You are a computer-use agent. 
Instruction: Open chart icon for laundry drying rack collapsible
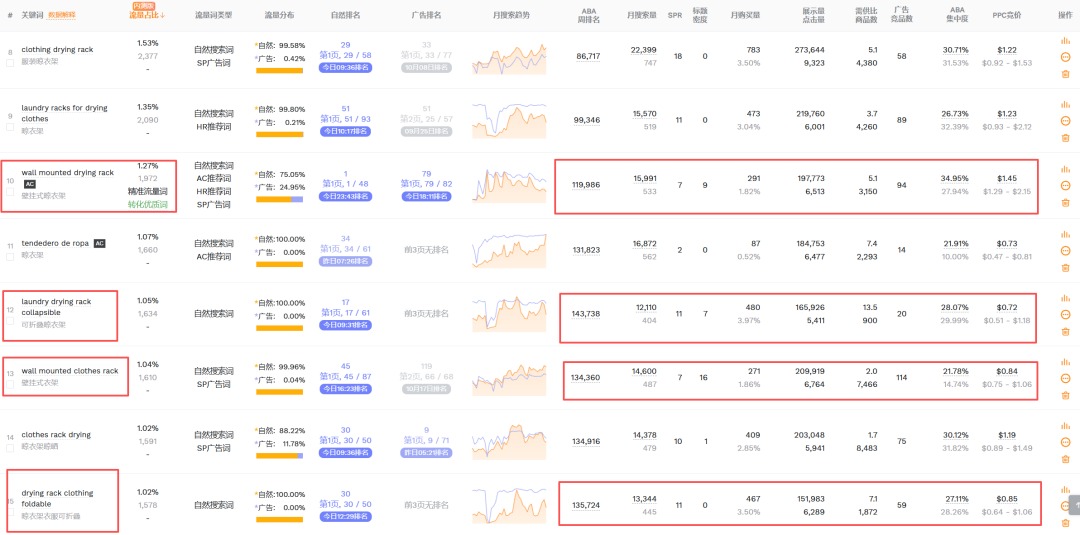point(1066,297)
